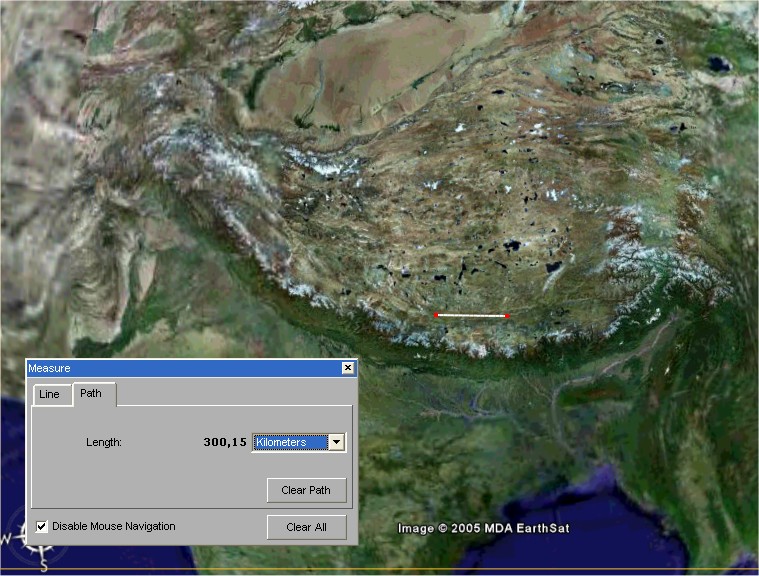Viewport: 759px width, 576px height.
Task: Click the Disable Mouse Navigation label text
Action: tap(113, 526)
